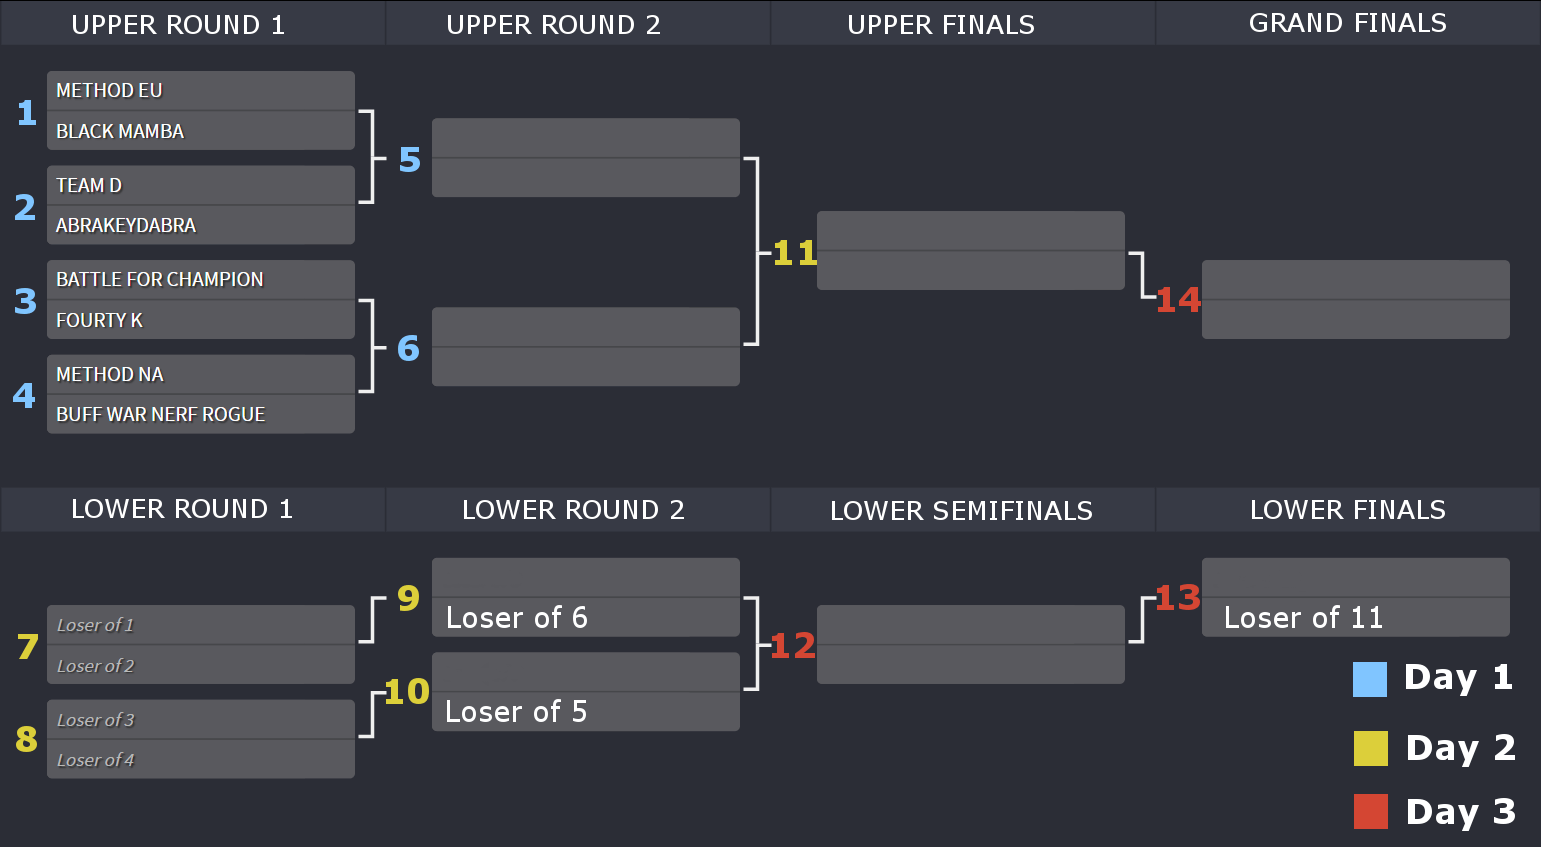
Task: Switch to LOWER SEMIFINALS header
Action: point(962,510)
